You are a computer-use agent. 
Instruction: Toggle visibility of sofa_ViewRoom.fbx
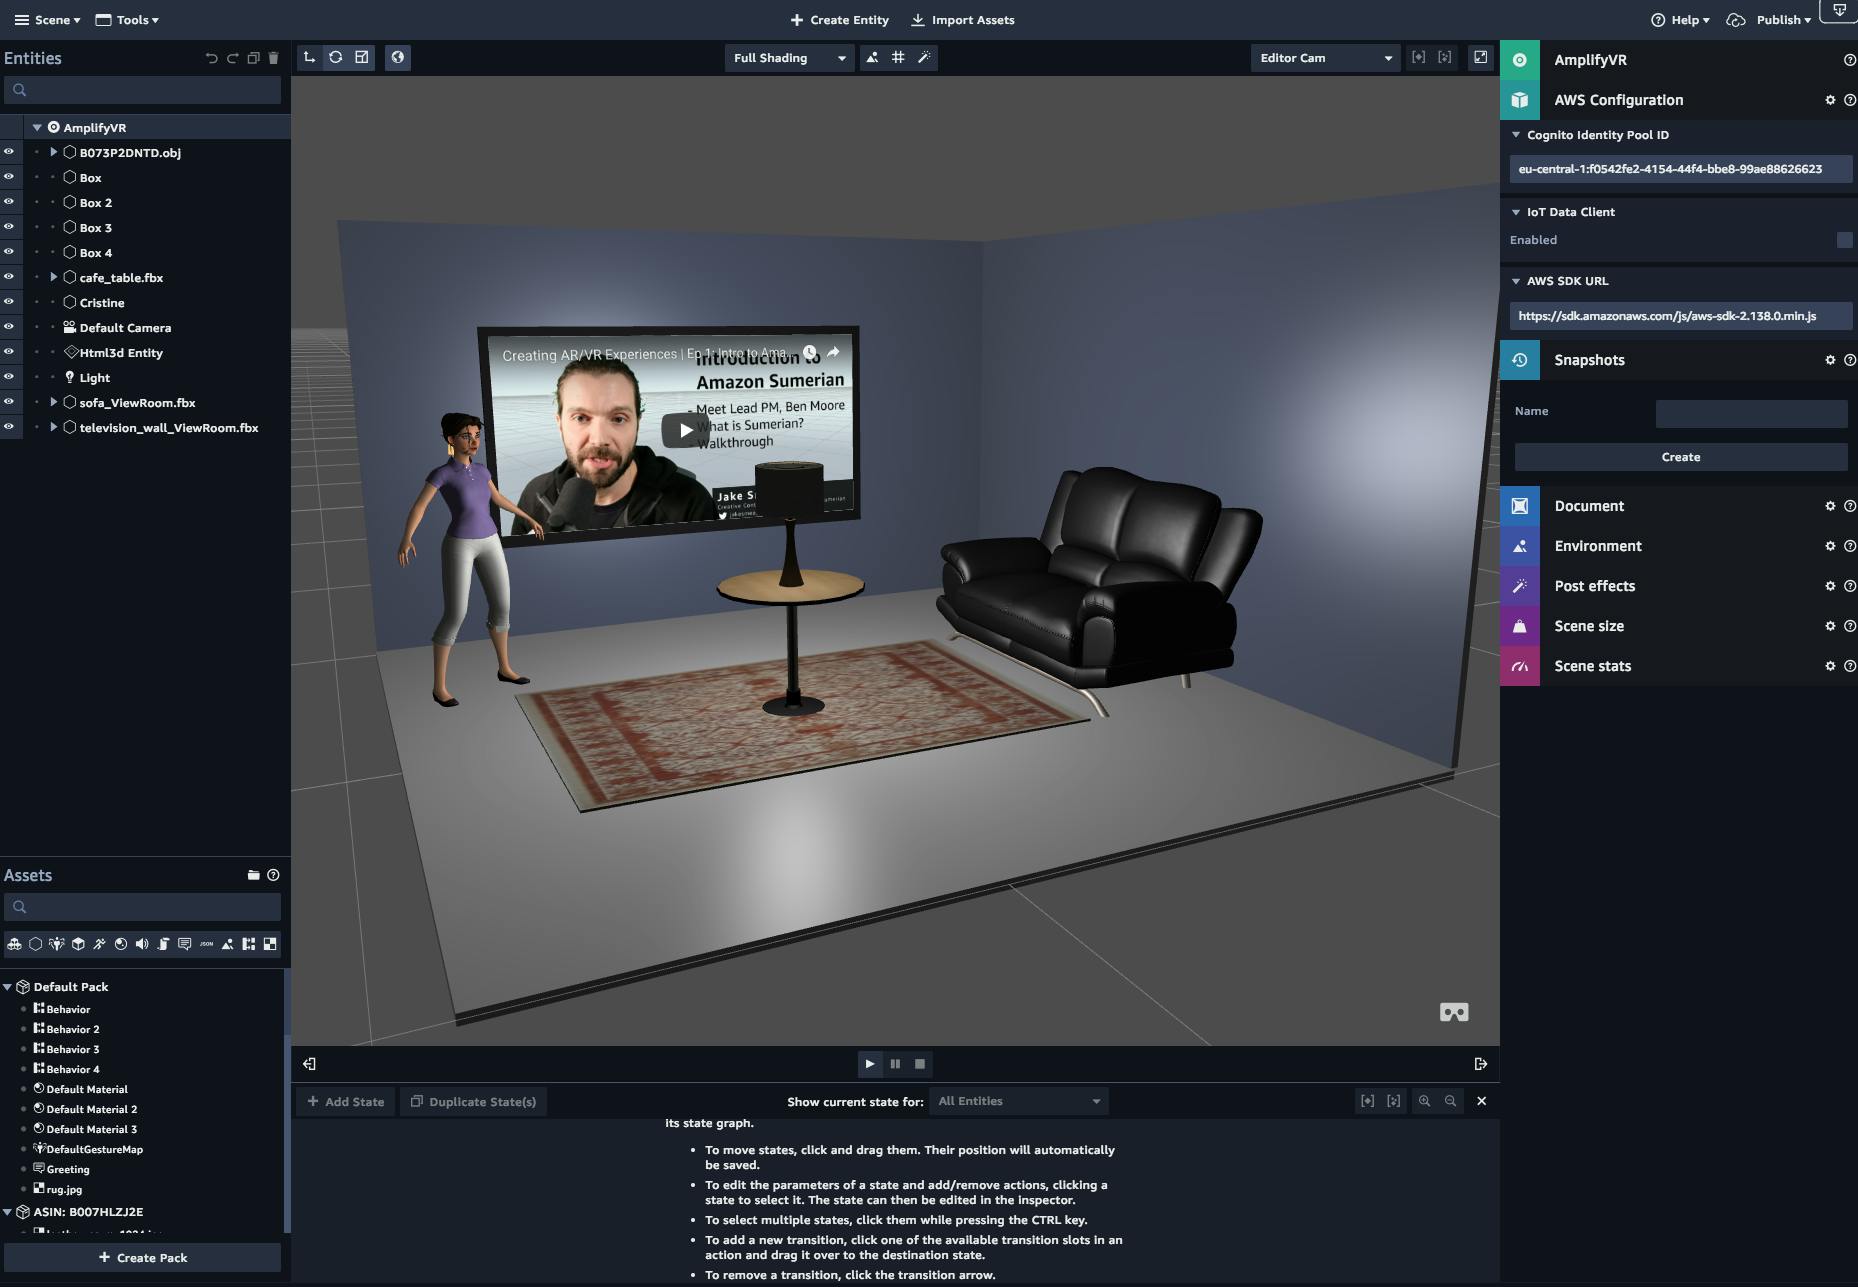pyautogui.click(x=9, y=402)
